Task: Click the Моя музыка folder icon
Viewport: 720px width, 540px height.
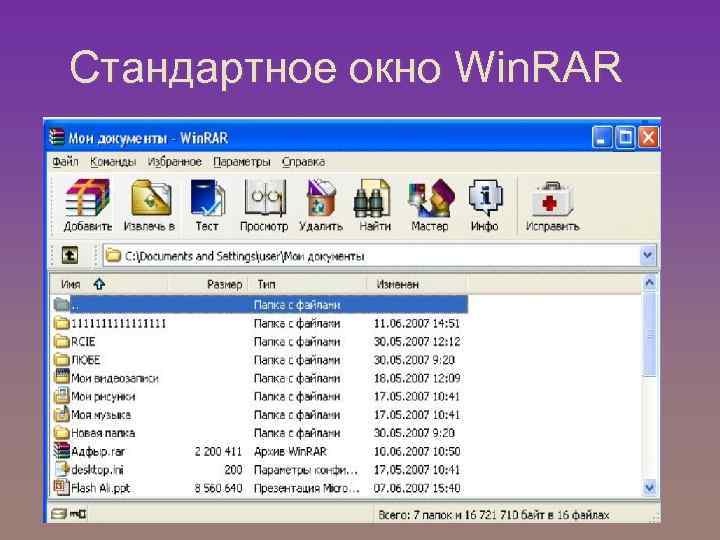Action: click(x=61, y=414)
